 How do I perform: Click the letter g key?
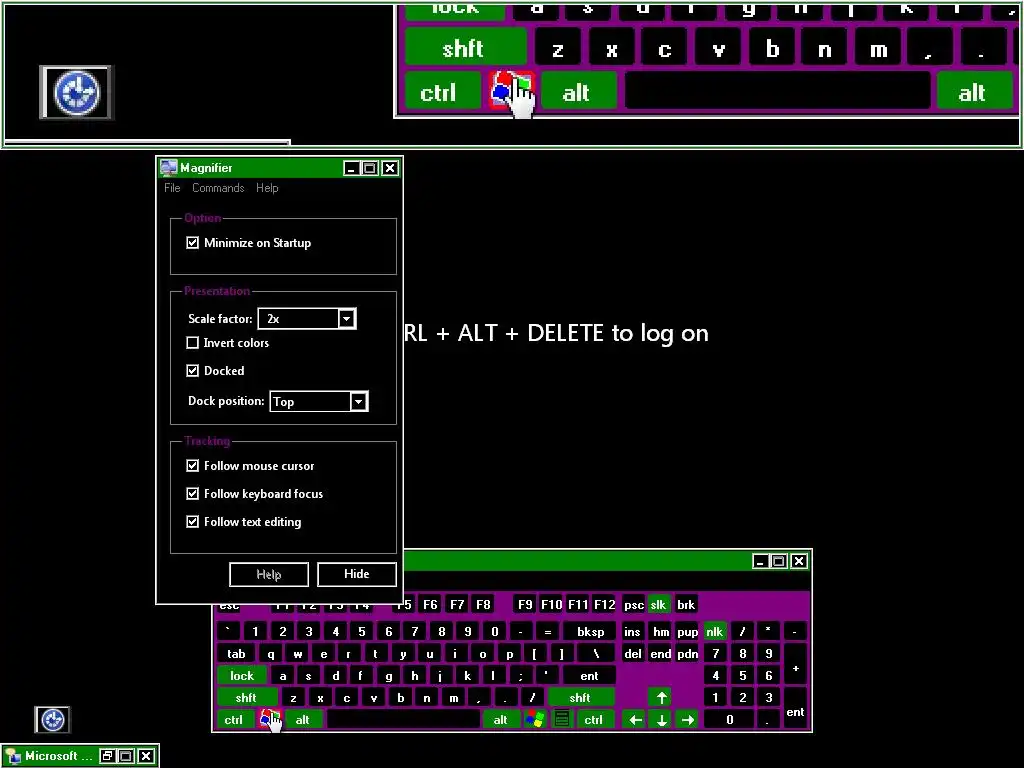point(389,675)
